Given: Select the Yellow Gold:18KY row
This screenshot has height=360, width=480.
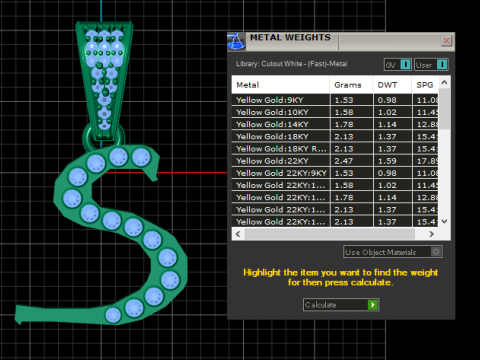Looking at the screenshot, I should 335,136.
